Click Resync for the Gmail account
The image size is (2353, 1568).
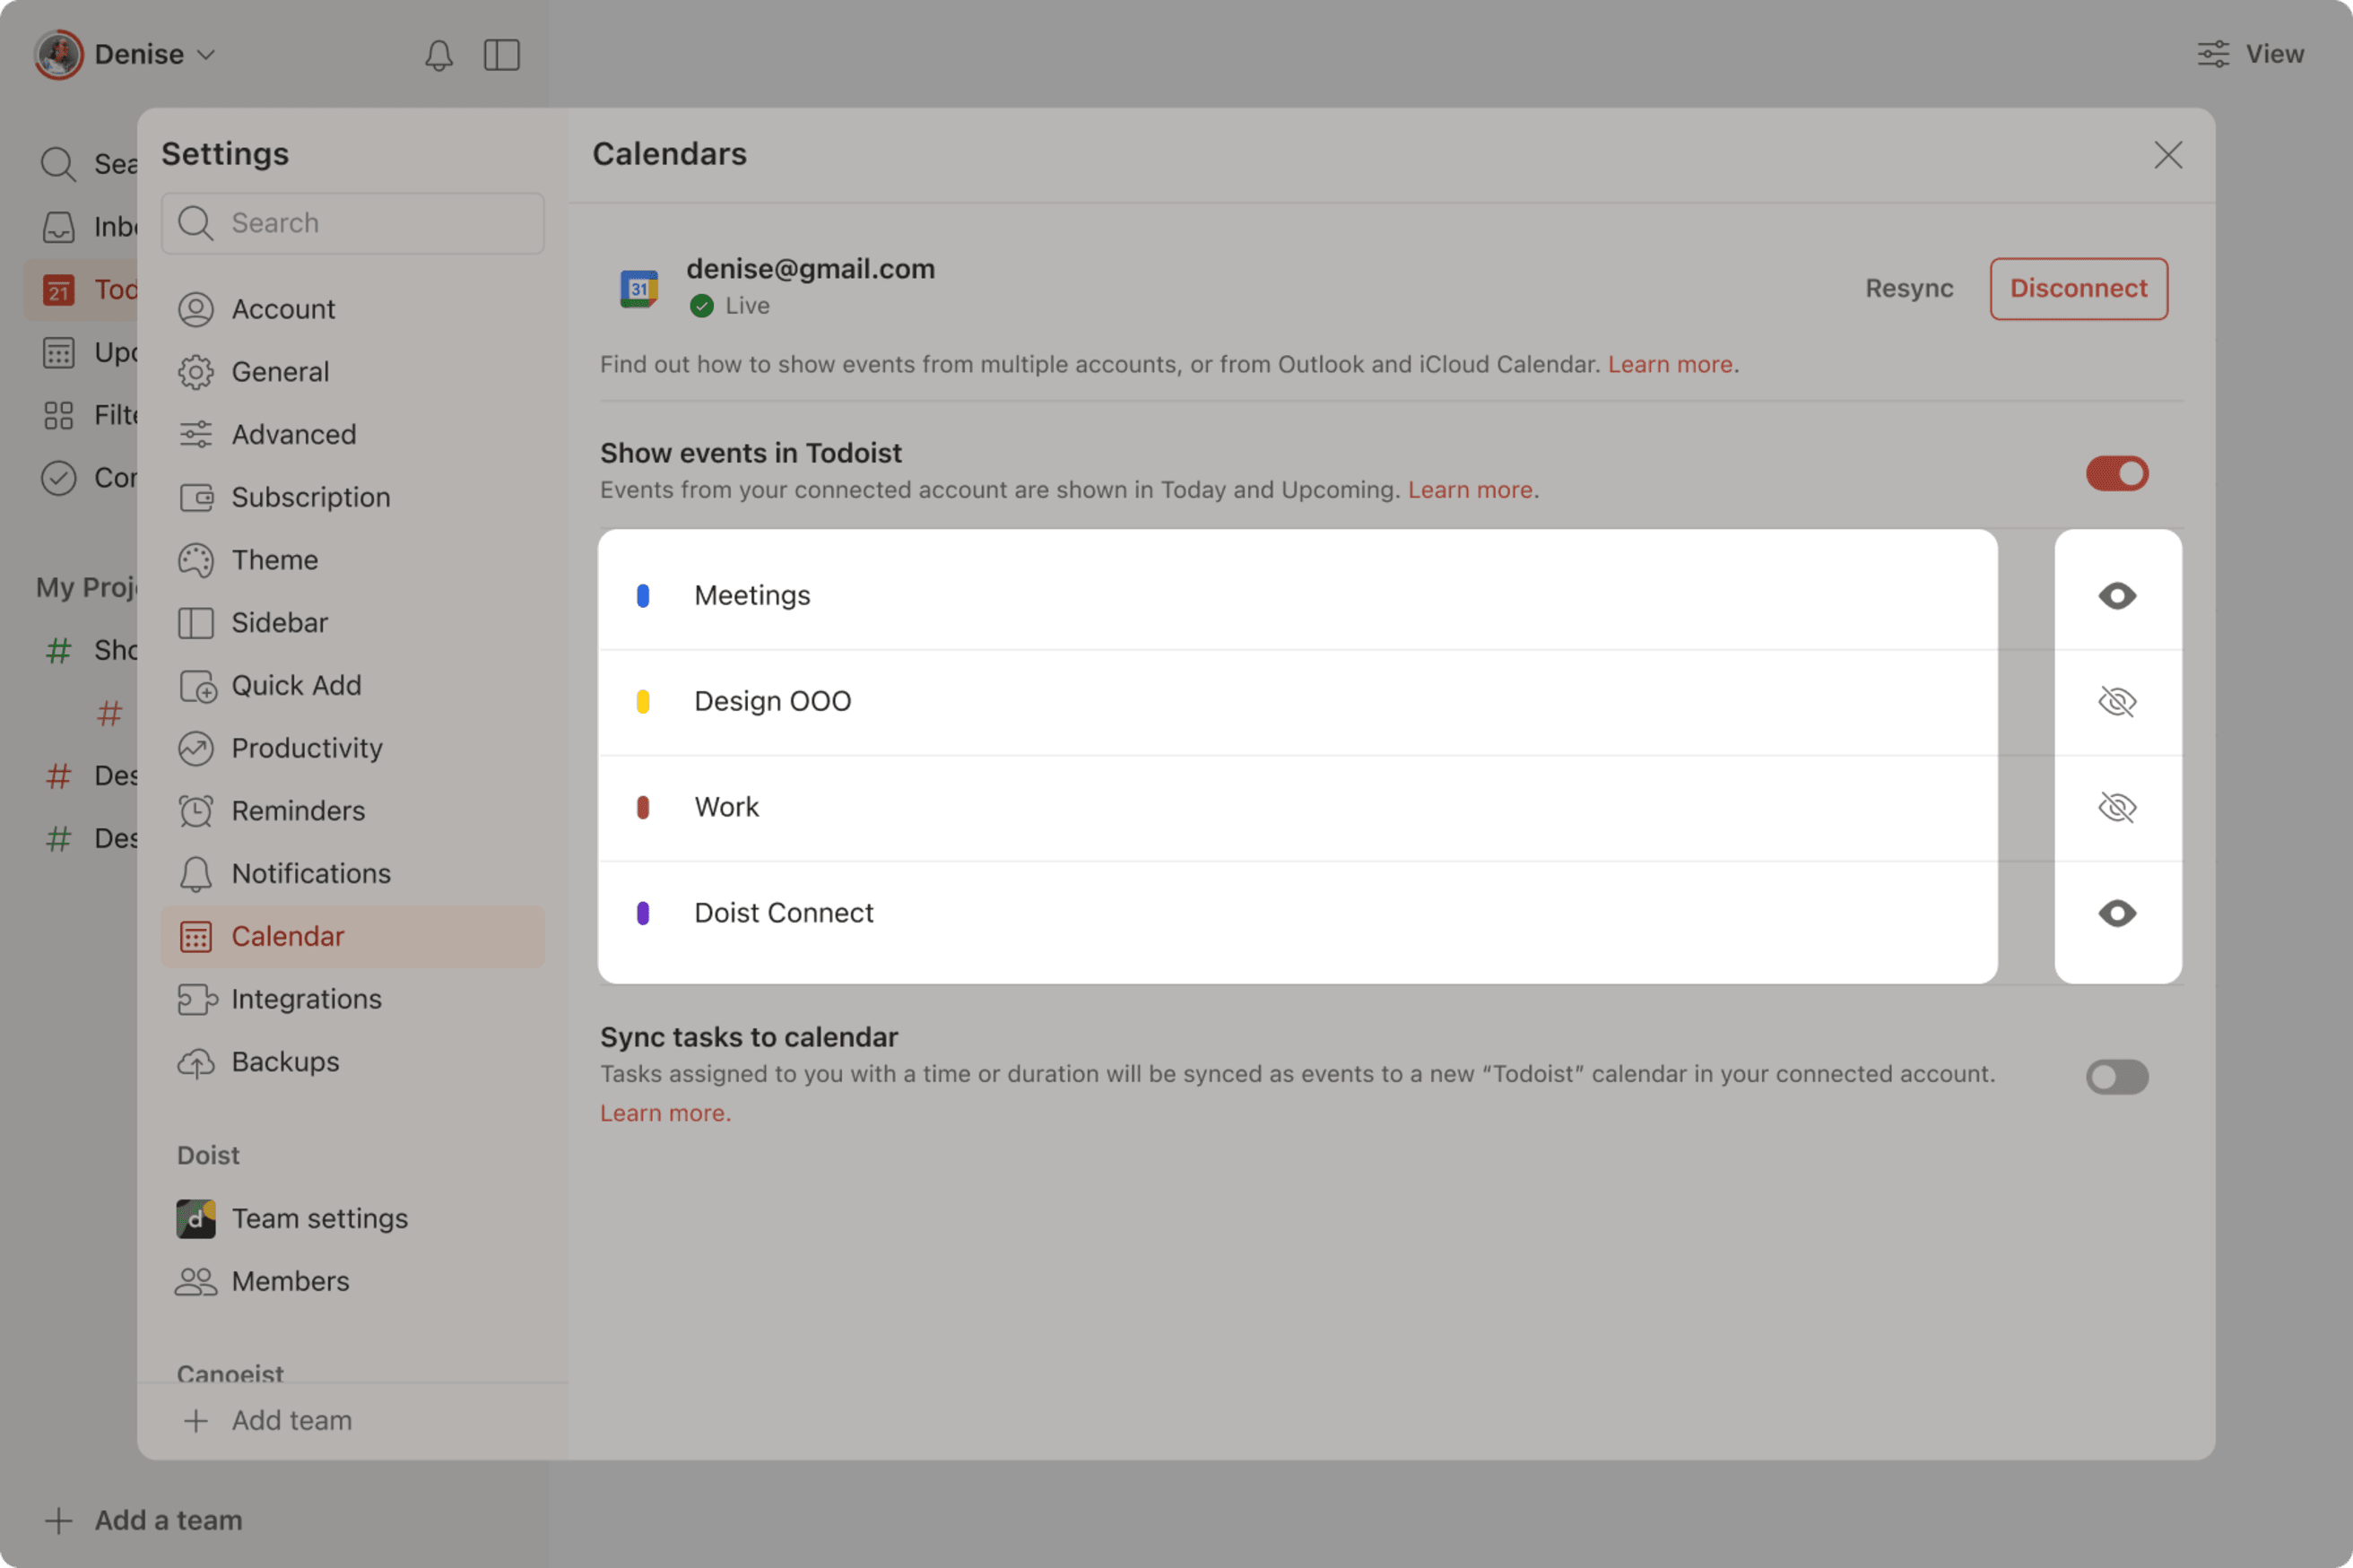1908,288
